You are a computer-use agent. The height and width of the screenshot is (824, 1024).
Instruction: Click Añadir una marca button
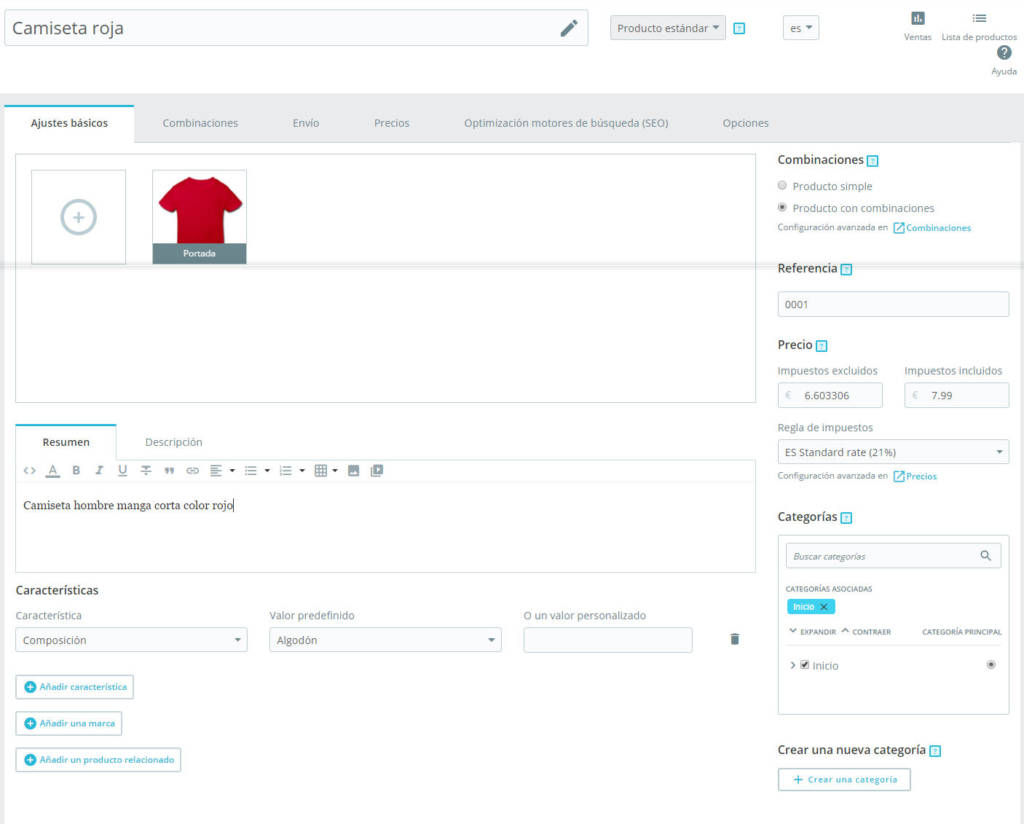click(69, 723)
